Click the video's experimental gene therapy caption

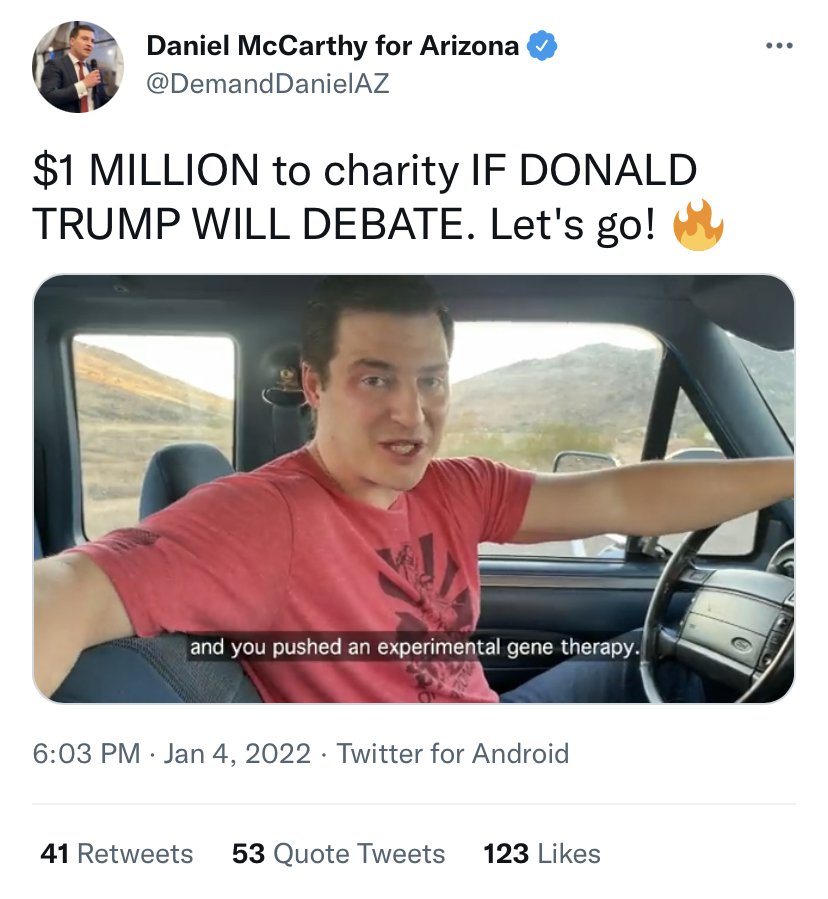[x=413, y=647]
